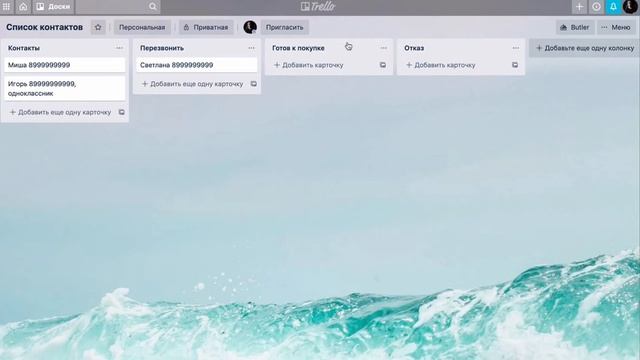Screen dimensions: 640x360
Task: Click the template icon in the Контакты list
Action: pyautogui.click(x=122, y=112)
